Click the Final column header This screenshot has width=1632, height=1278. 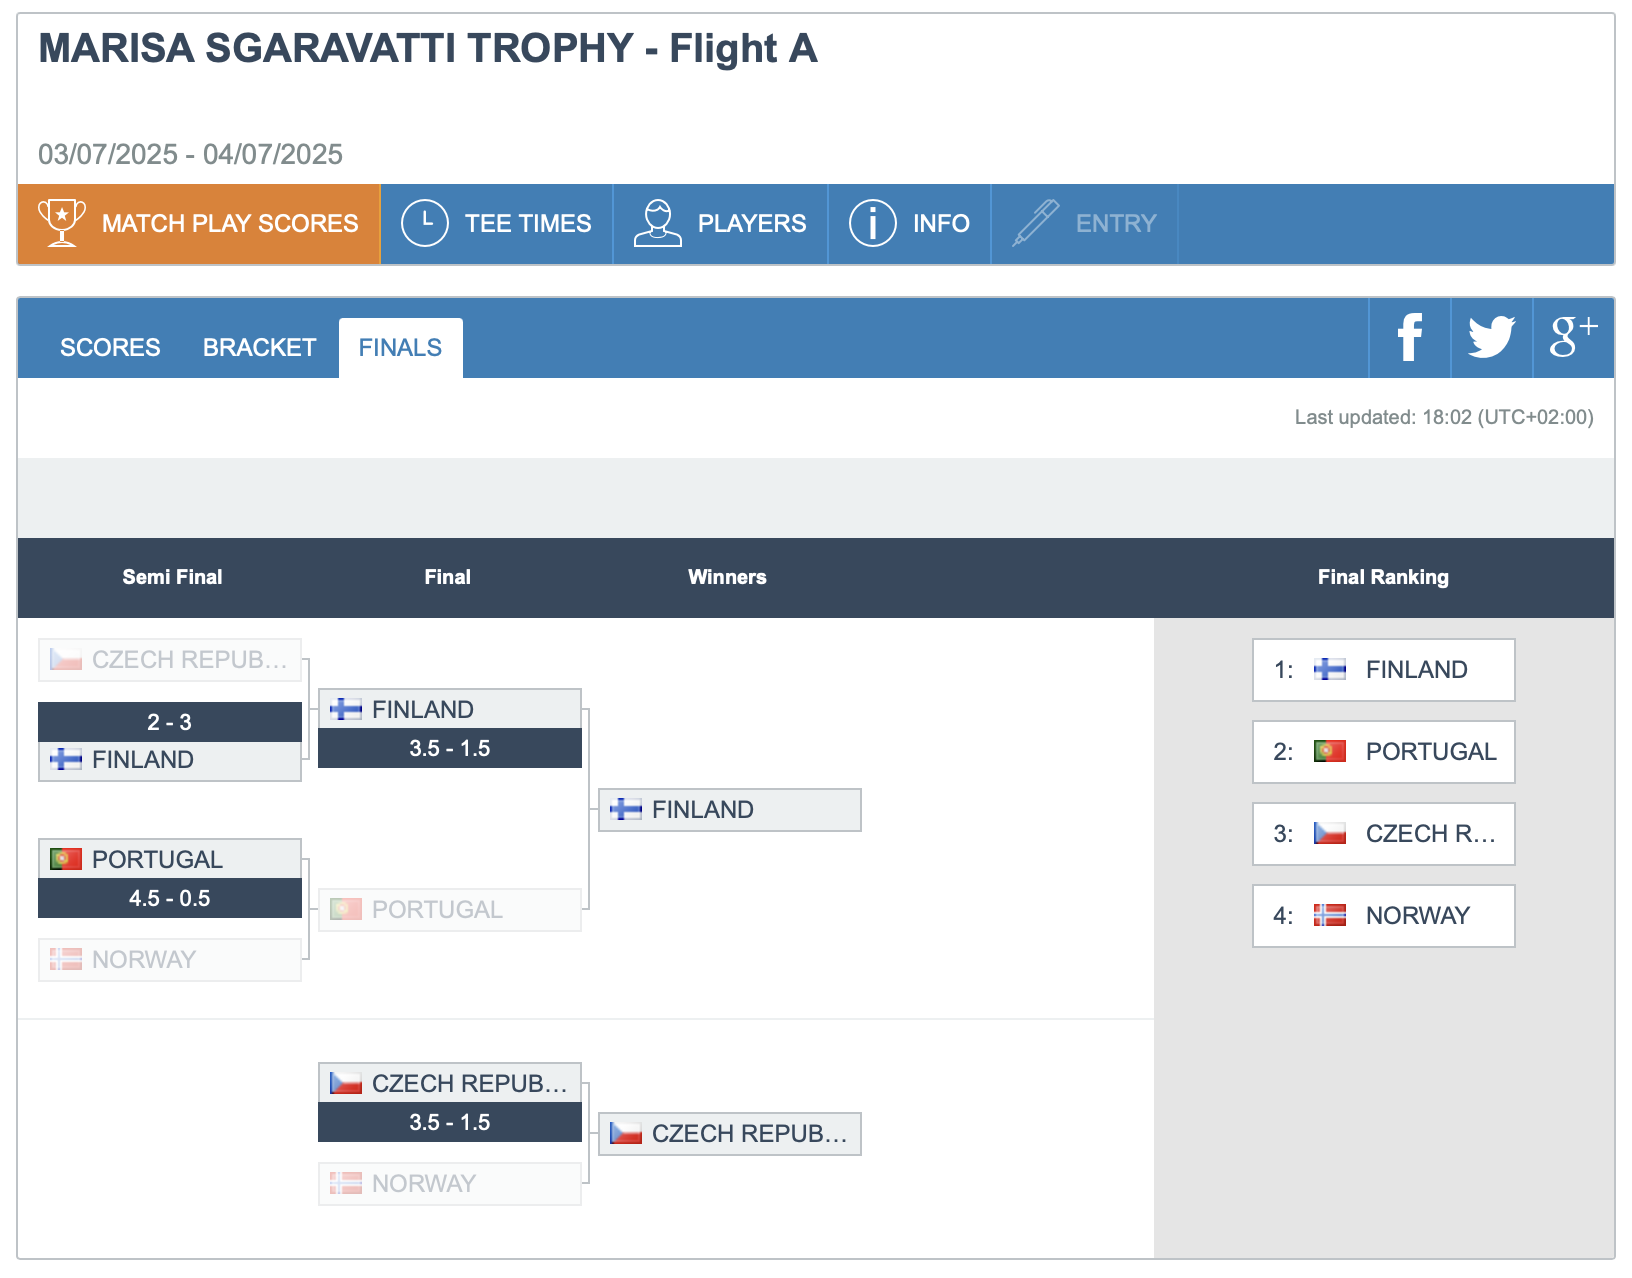click(447, 577)
